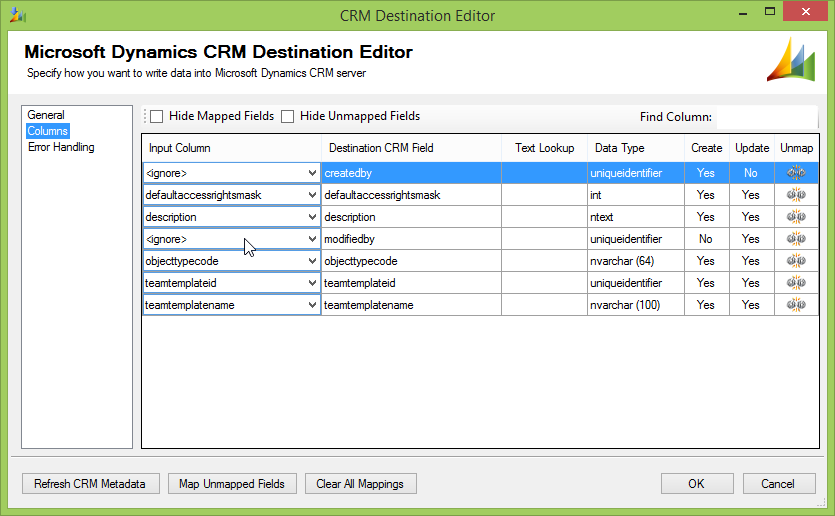The width and height of the screenshot is (835, 516).
Task: Open the Error Handling page
Action: tap(61, 147)
